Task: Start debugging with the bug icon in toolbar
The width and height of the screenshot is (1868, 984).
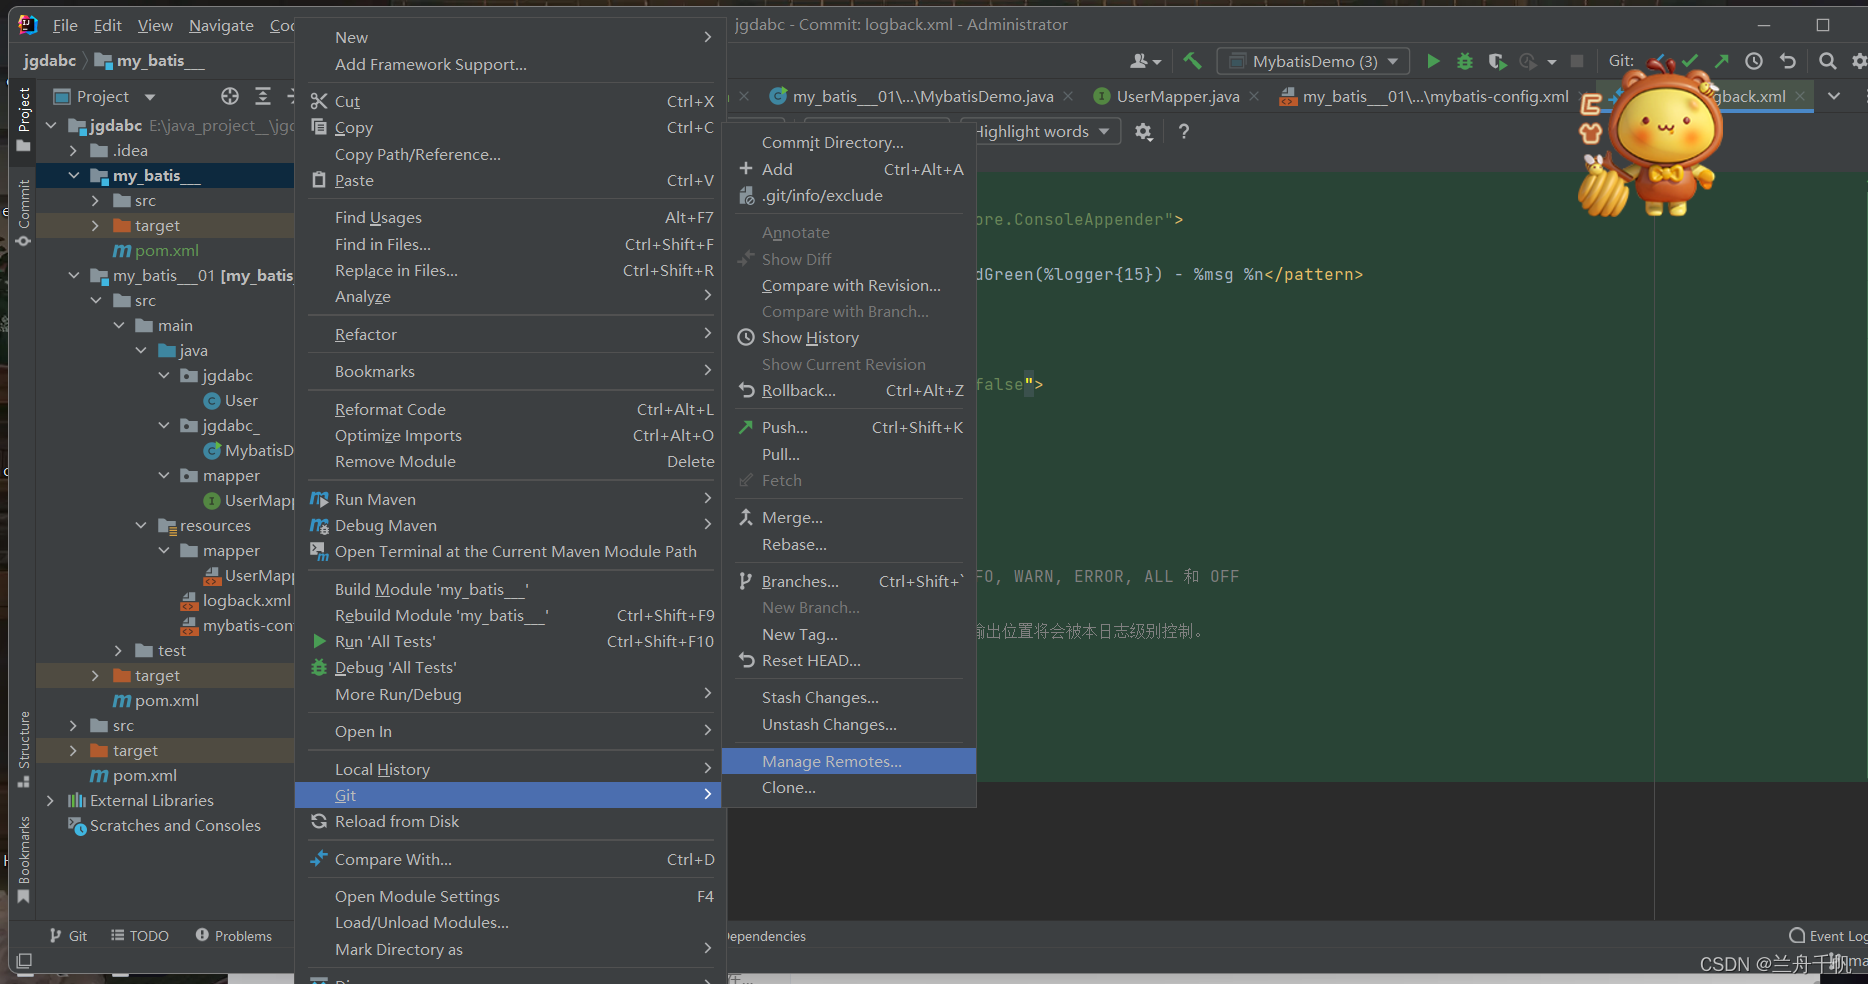Action: click(x=1465, y=61)
